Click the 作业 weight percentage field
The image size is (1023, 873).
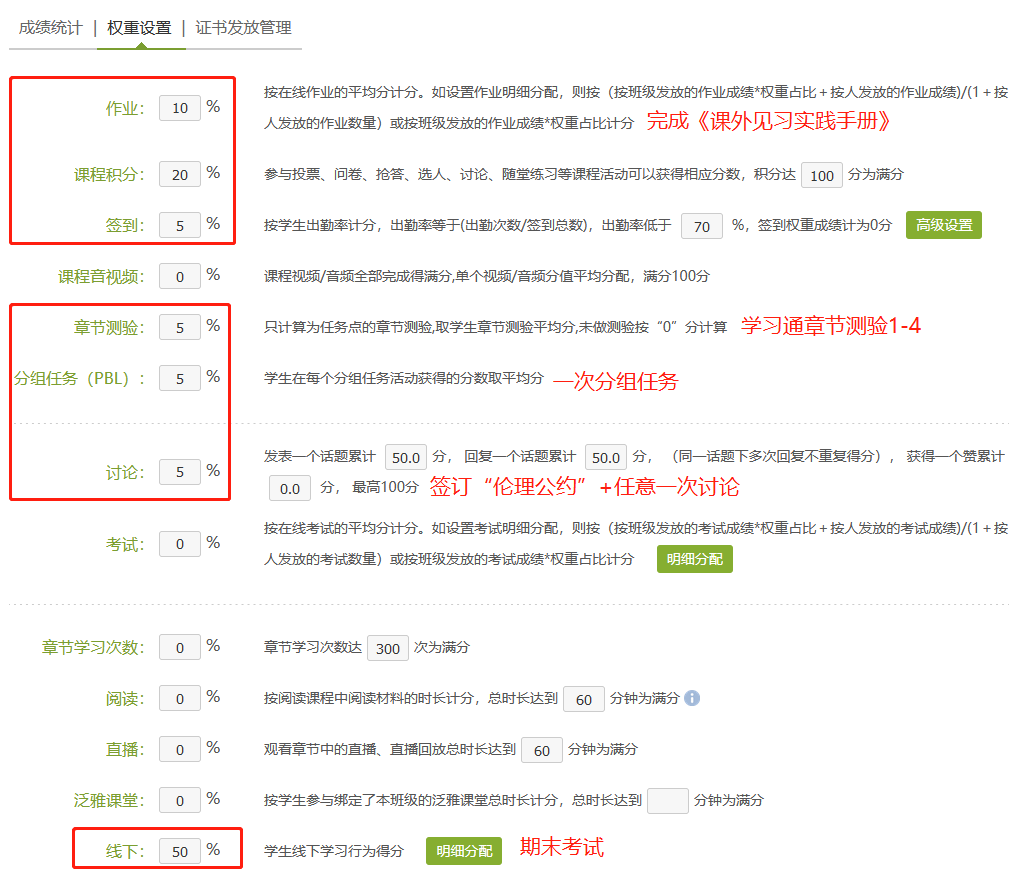(179, 108)
